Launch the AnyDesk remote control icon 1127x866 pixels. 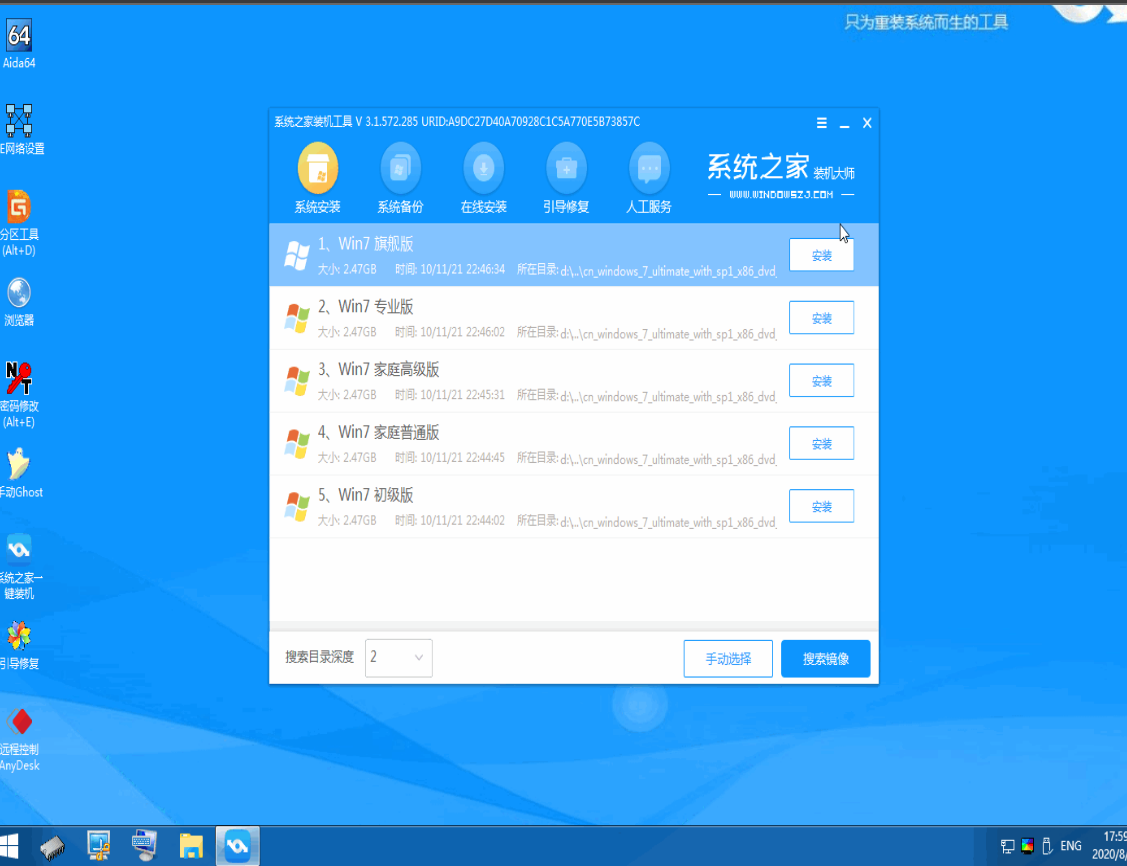coord(18,722)
